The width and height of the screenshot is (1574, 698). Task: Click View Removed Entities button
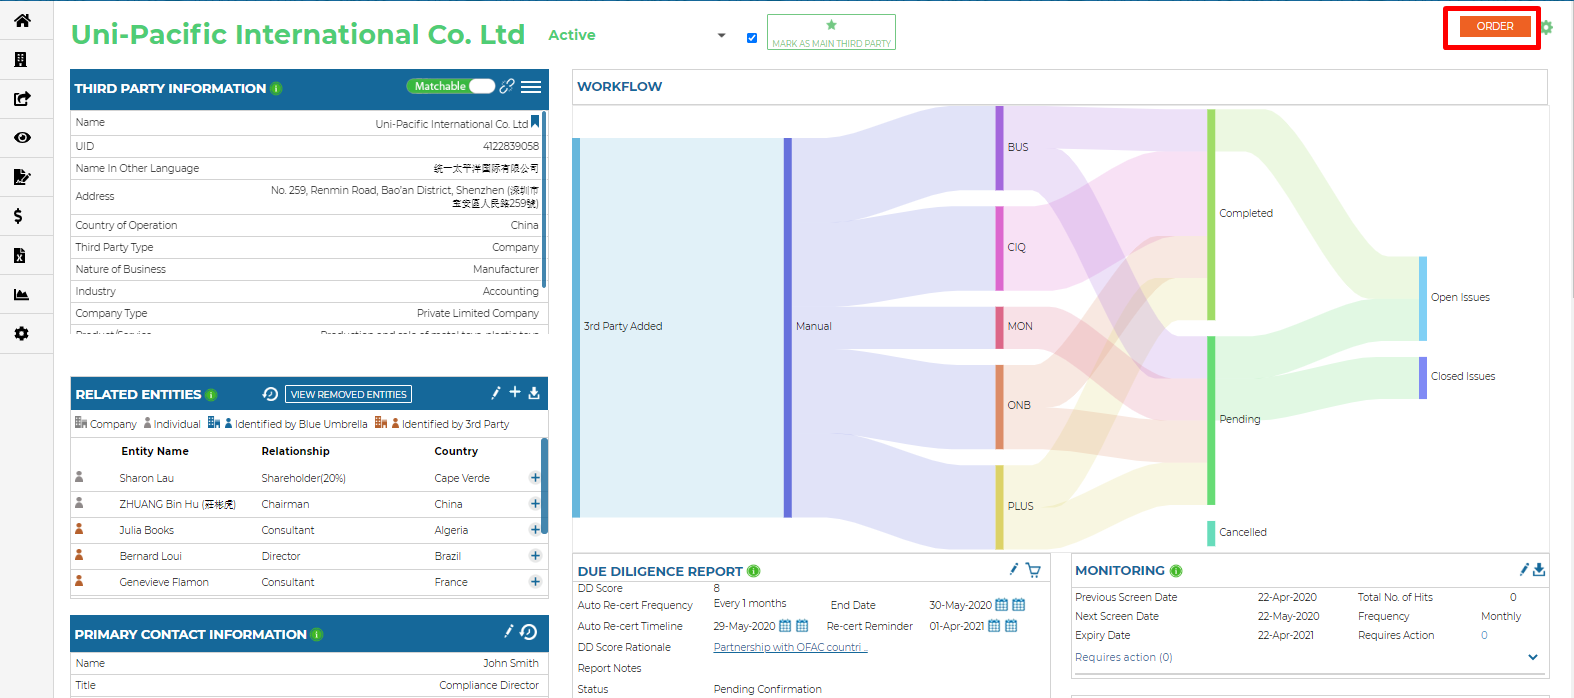coord(348,395)
